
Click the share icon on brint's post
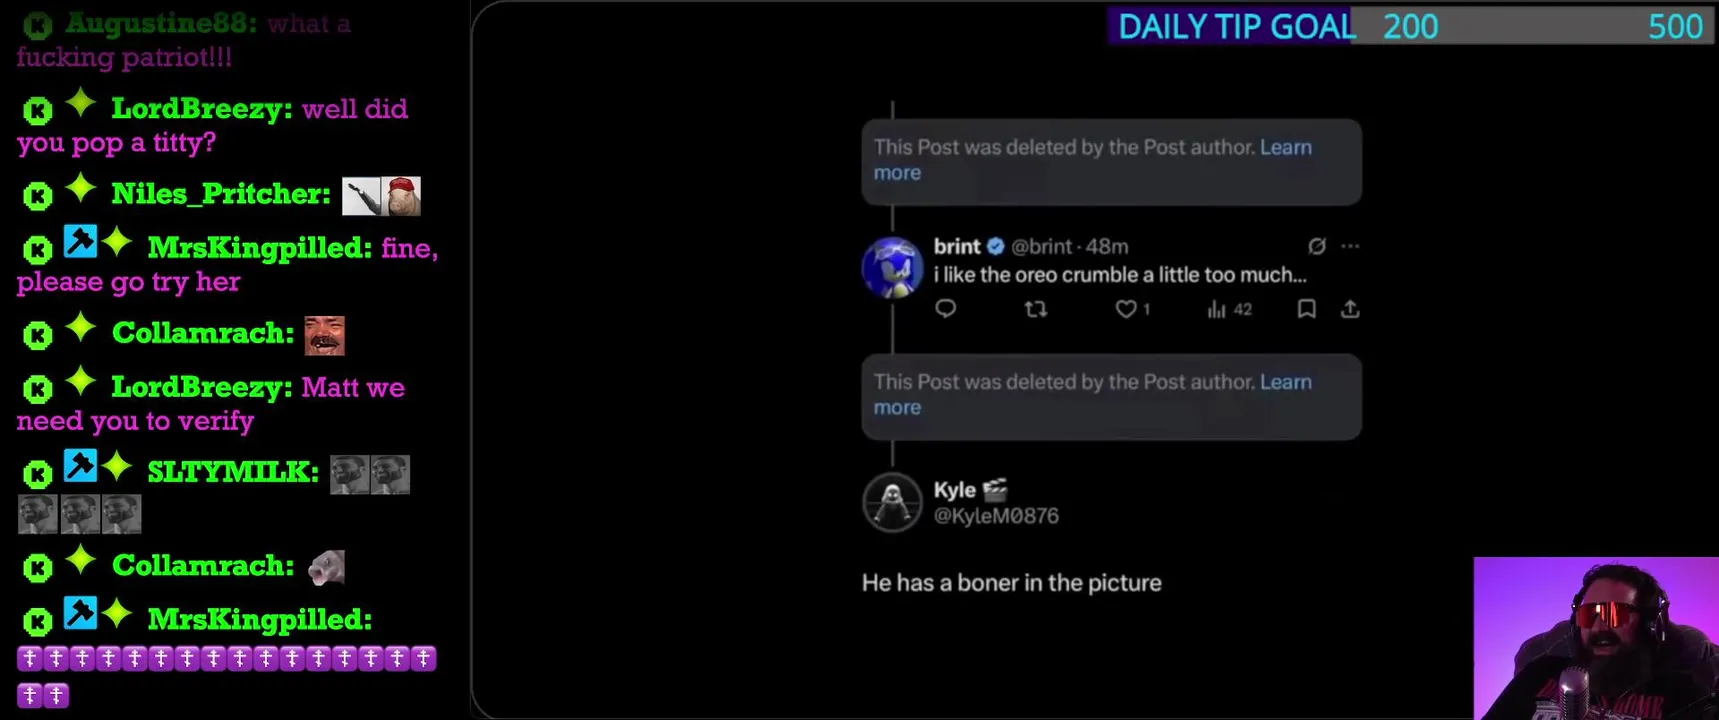coord(1350,309)
